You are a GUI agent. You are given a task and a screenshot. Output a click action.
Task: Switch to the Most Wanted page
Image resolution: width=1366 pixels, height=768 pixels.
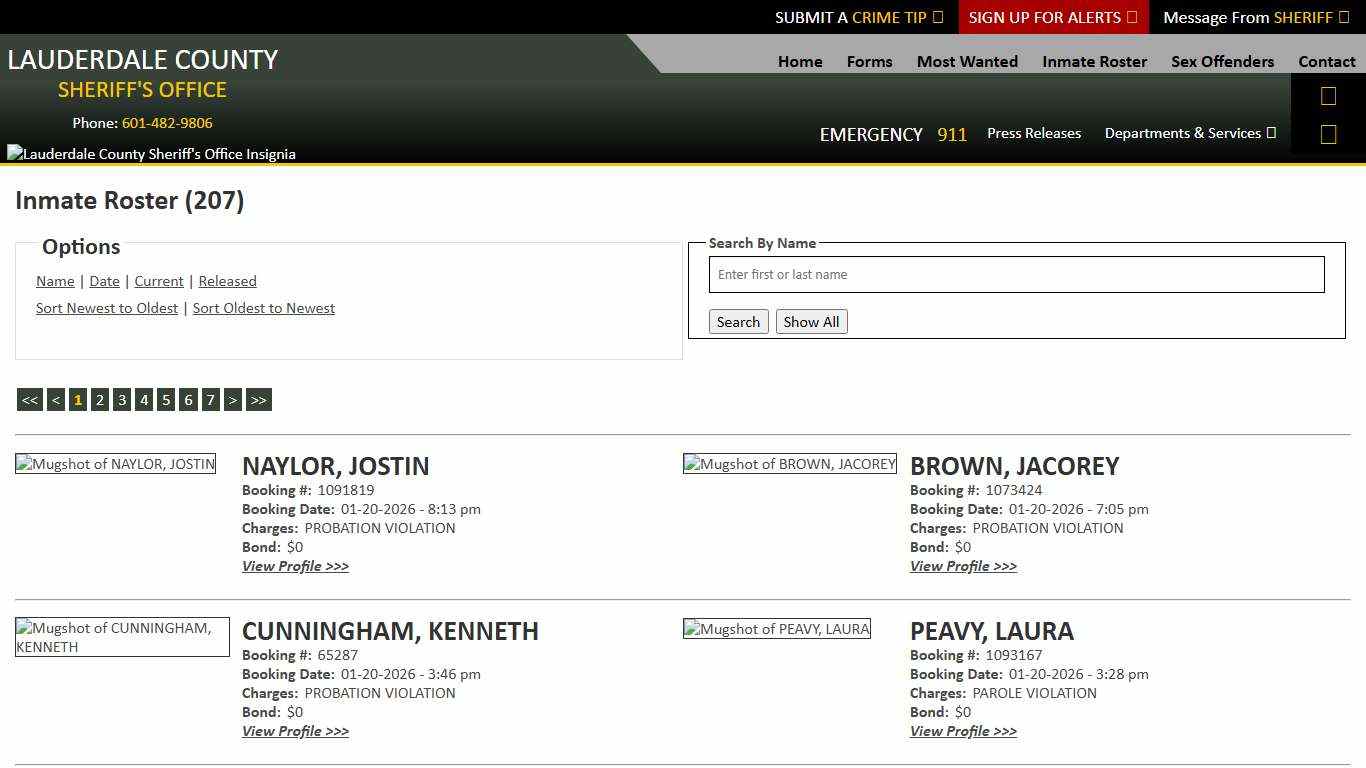click(x=966, y=61)
